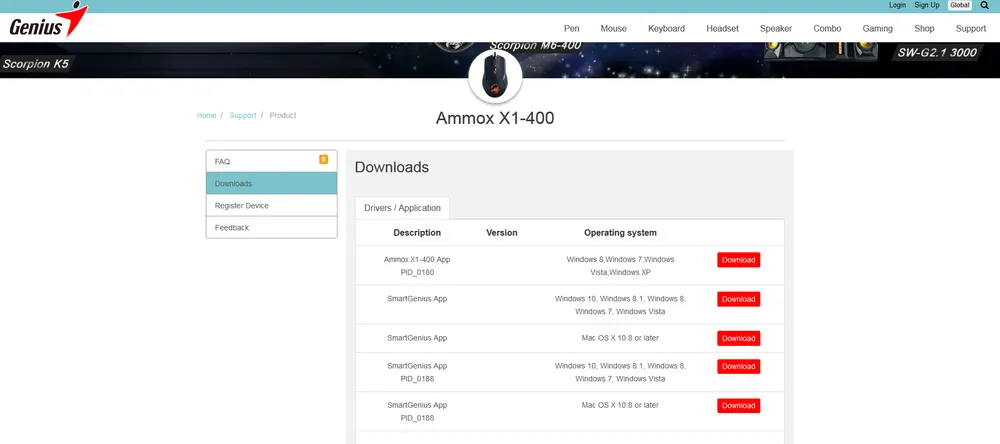Download the Ammox X1-400 App PID_0180
Image resolution: width=1000 pixels, height=444 pixels.
738,260
